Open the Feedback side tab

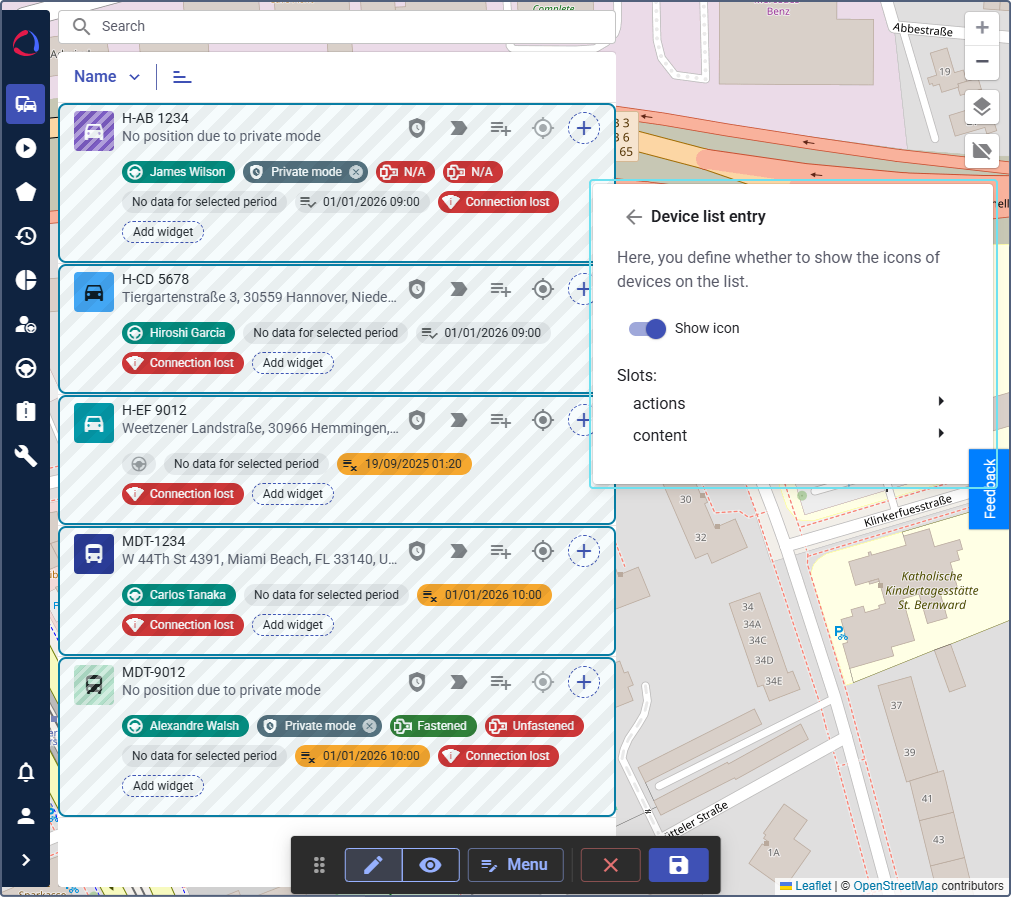click(989, 488)
